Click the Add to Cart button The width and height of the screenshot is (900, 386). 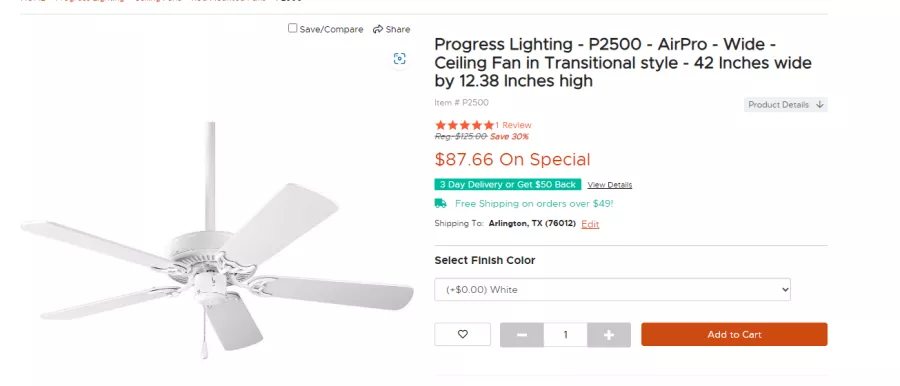(x=734, y=334)
